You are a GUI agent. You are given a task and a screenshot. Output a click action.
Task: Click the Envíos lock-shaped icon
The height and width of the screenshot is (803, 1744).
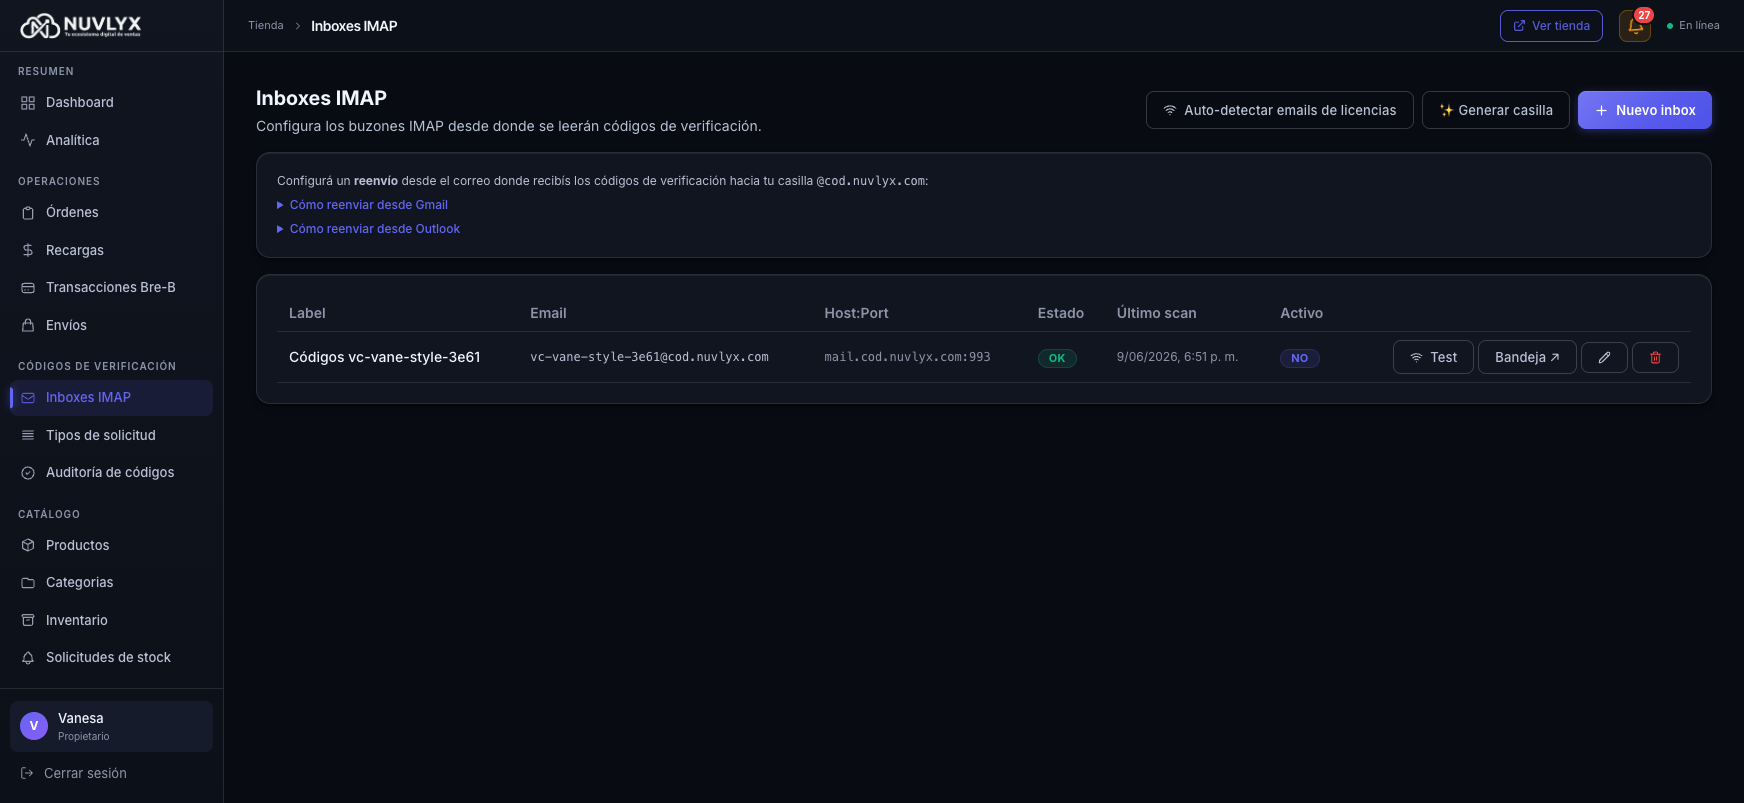coord(28,325)
